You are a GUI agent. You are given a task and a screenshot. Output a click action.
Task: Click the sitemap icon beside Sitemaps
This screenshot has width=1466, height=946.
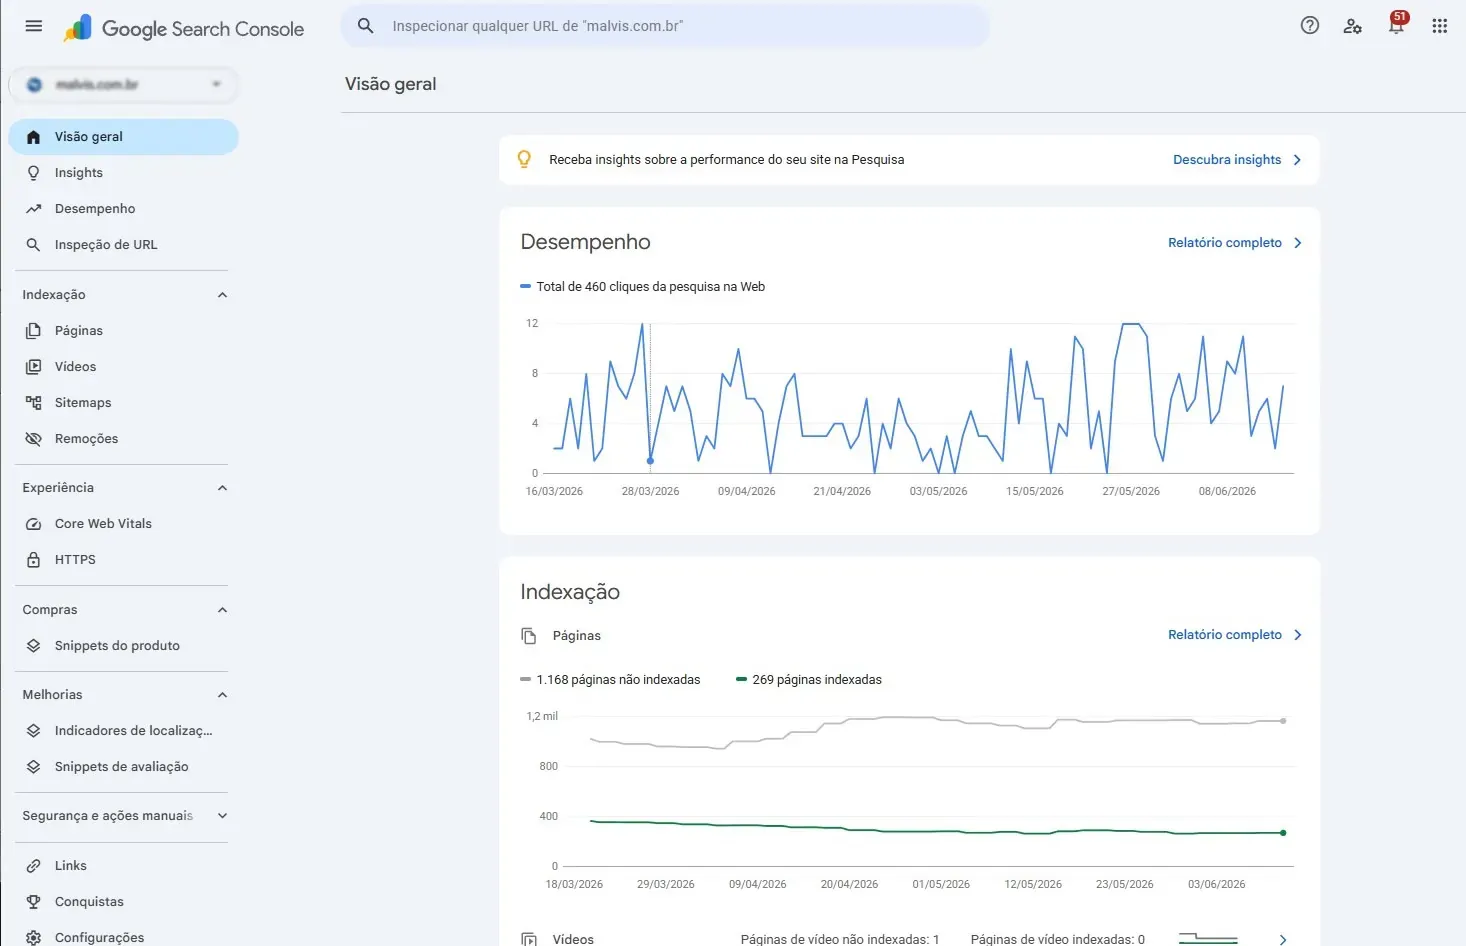click(x=33, y=403)
